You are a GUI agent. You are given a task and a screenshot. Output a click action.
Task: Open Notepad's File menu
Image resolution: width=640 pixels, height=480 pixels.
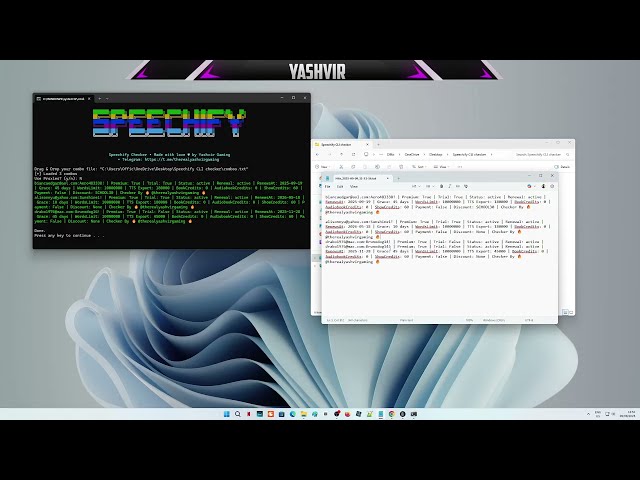tap(327, 187)
